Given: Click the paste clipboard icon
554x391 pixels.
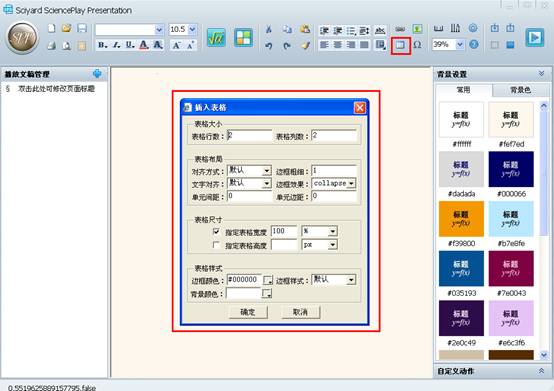Looking at the screenshot, I should coord(305,29).
